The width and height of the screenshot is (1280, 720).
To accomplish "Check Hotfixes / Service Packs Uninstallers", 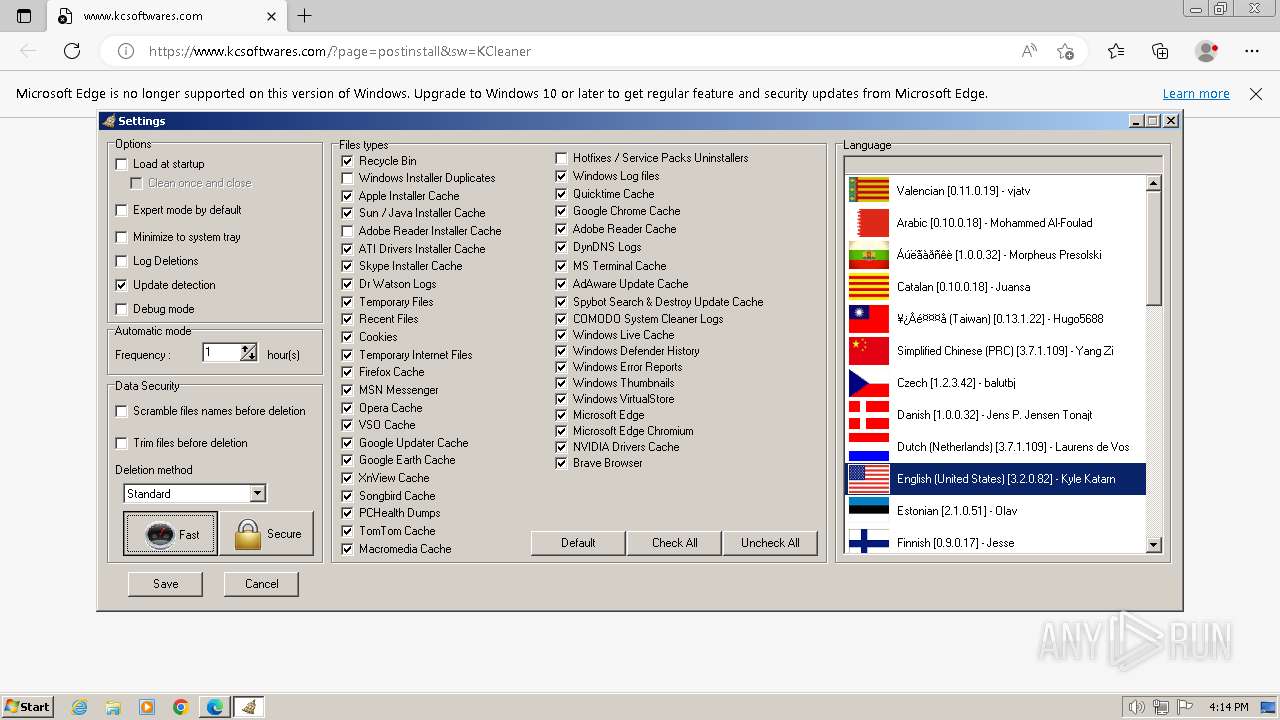I will [562, 158].
